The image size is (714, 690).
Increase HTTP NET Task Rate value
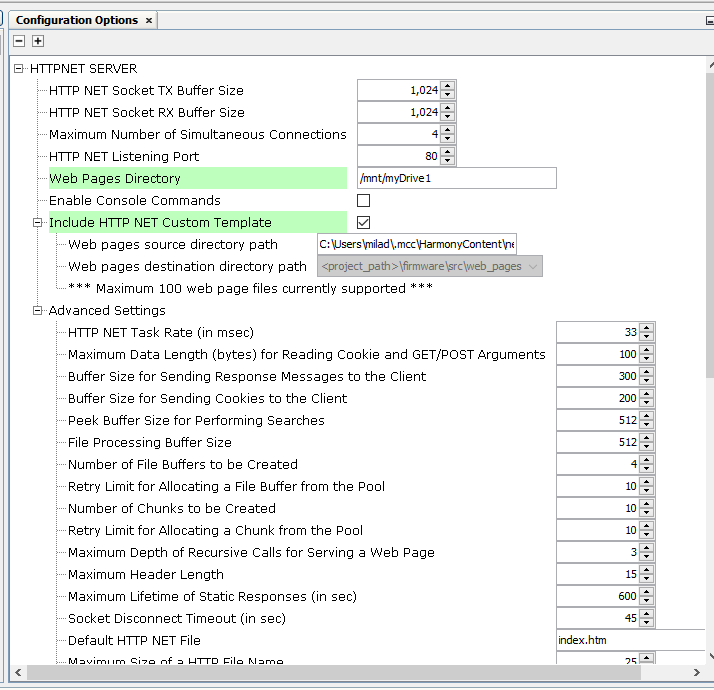[x=647, y=328]
